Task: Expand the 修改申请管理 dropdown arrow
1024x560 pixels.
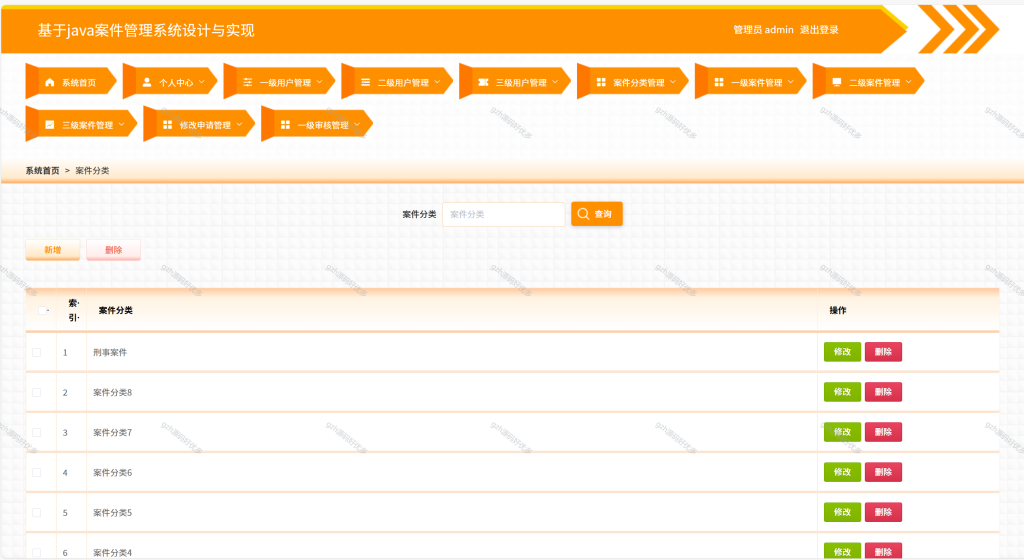Action: [239, 125]
